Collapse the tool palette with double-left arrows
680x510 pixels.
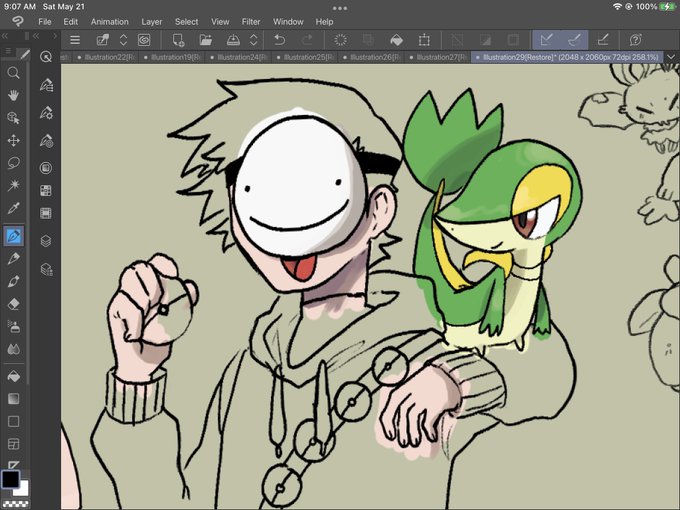[x=5, y=36]
